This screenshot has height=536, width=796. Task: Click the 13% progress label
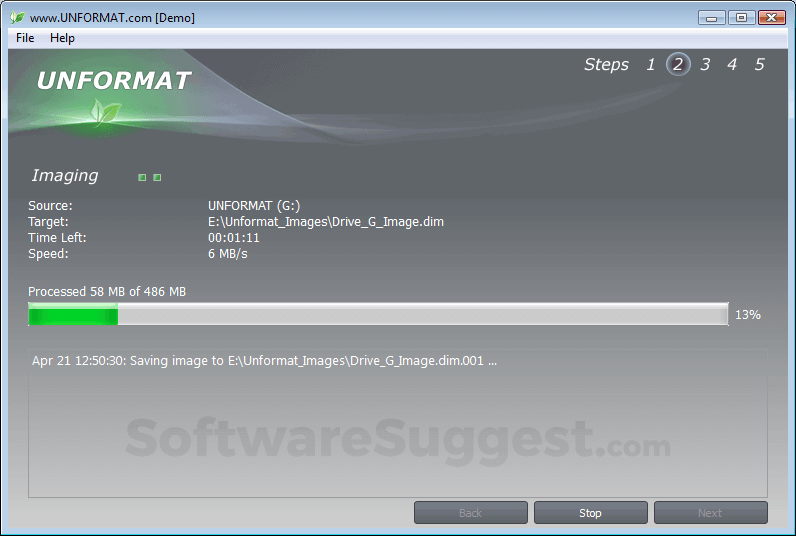point(748,315)
